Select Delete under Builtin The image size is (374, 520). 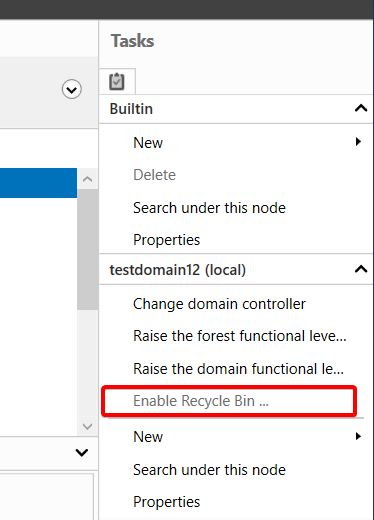click(x=154, y=175)
